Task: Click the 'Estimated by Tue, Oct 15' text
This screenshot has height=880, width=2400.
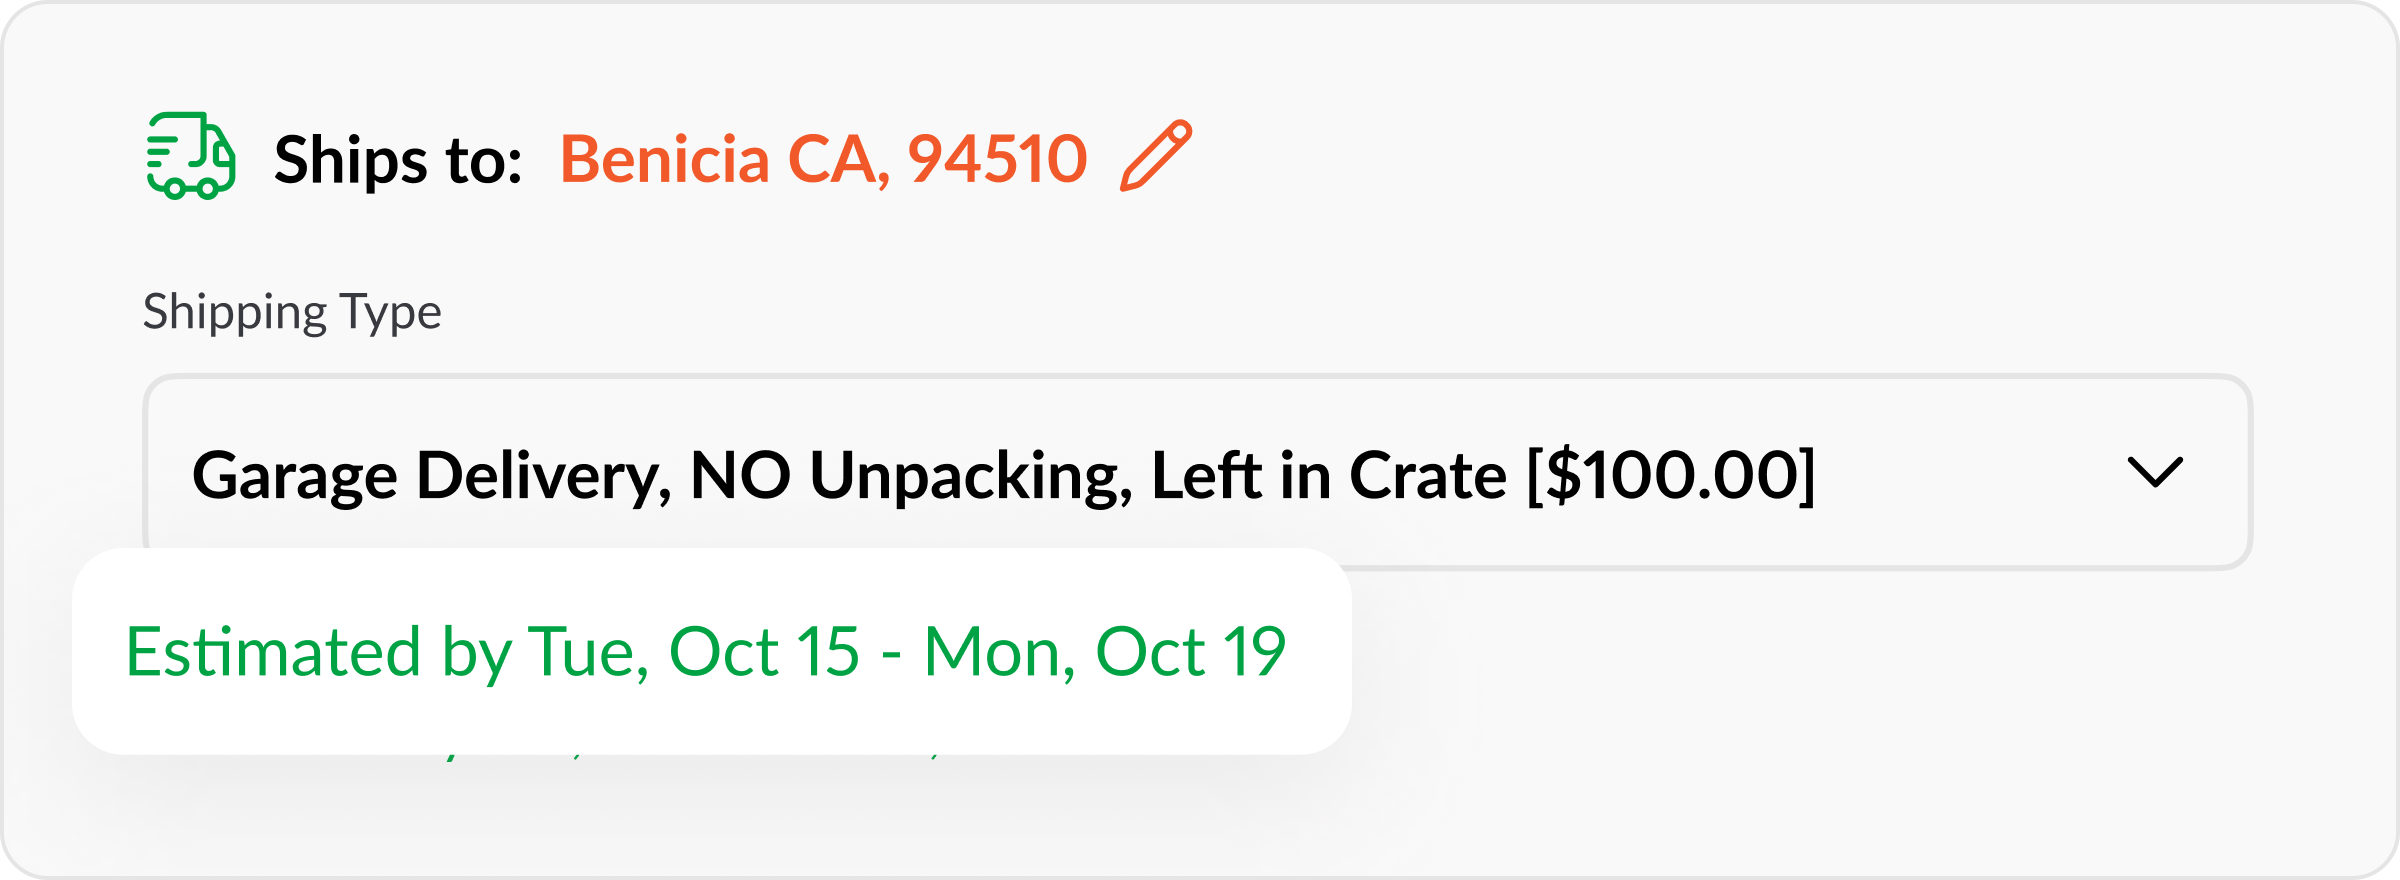Action: 492,652
